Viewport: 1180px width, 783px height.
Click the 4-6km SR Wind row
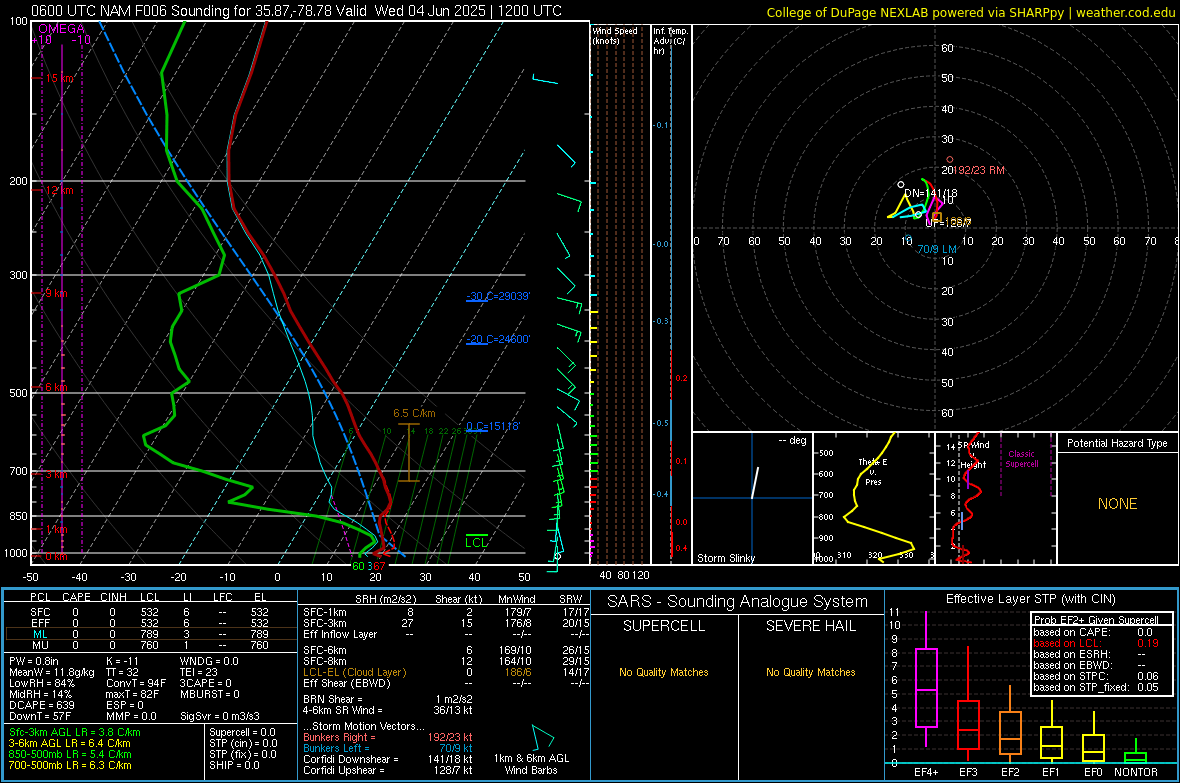(388, 710)
